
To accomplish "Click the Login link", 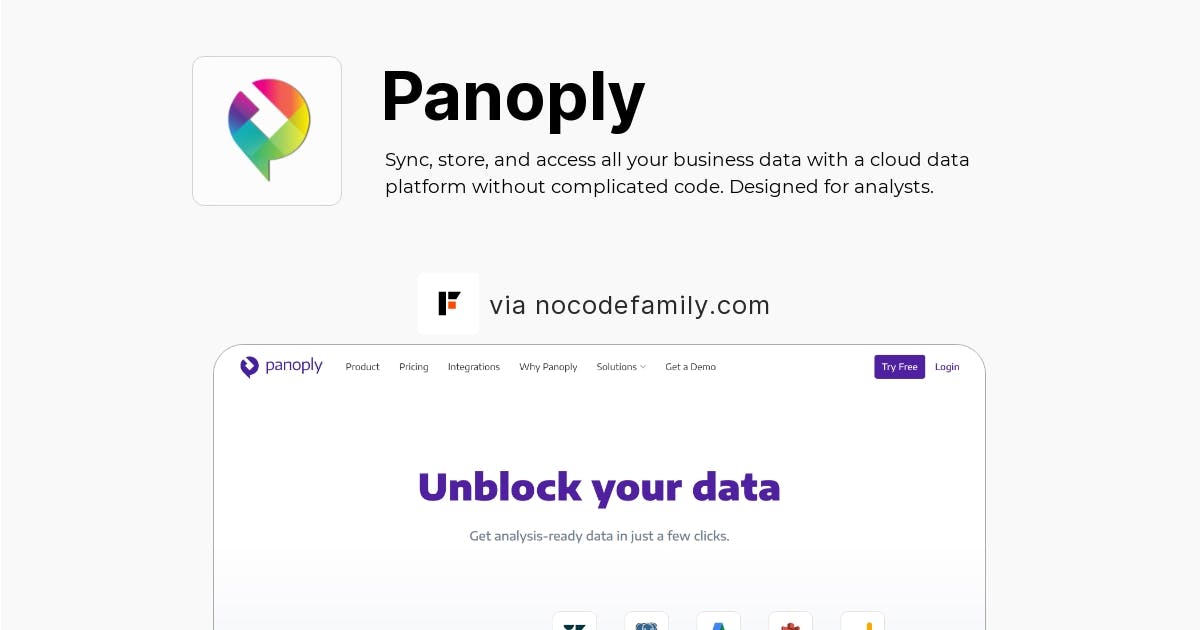I will 947,367.
